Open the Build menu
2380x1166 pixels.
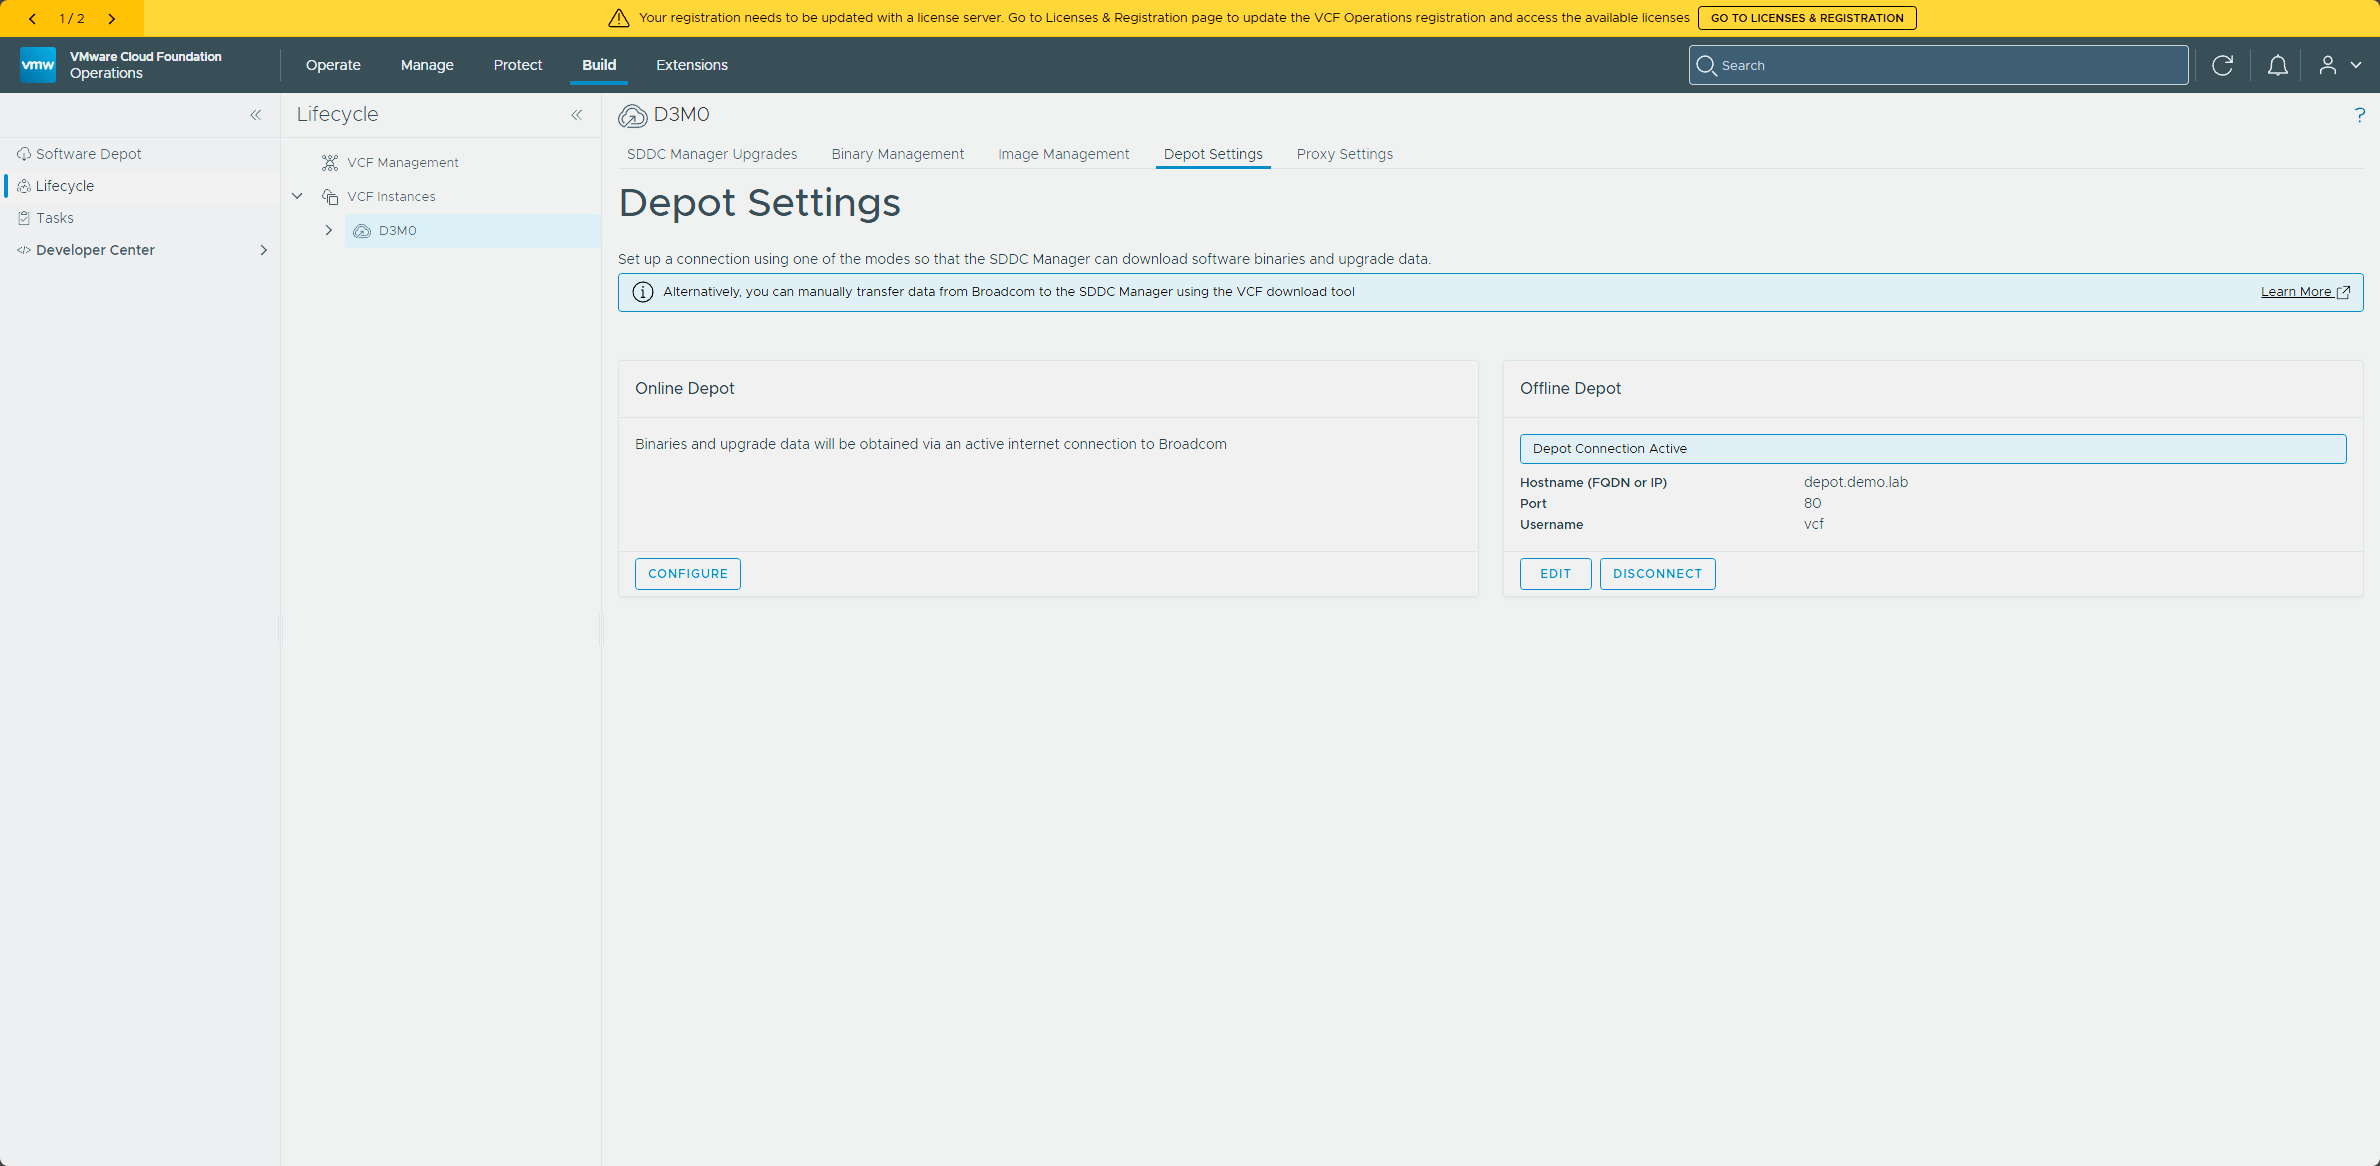599,65
